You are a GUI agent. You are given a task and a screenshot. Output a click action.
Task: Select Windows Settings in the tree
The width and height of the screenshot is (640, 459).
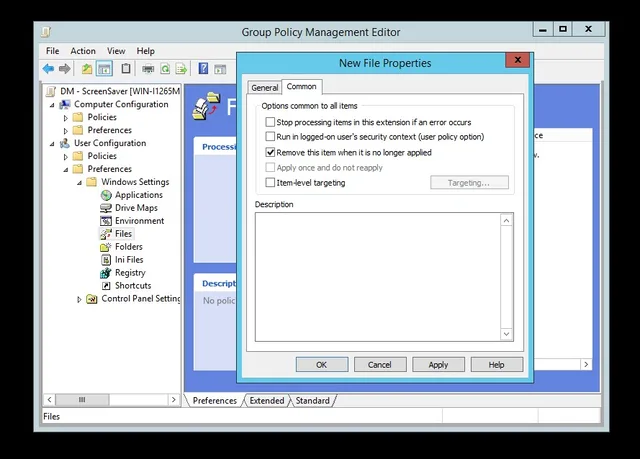click(x=135, y=182)
